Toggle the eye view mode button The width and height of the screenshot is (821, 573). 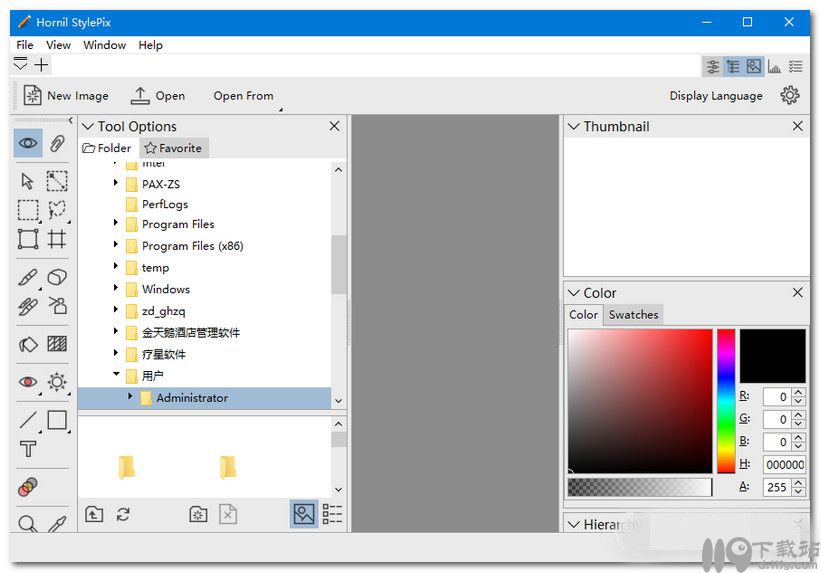[28, 143]
